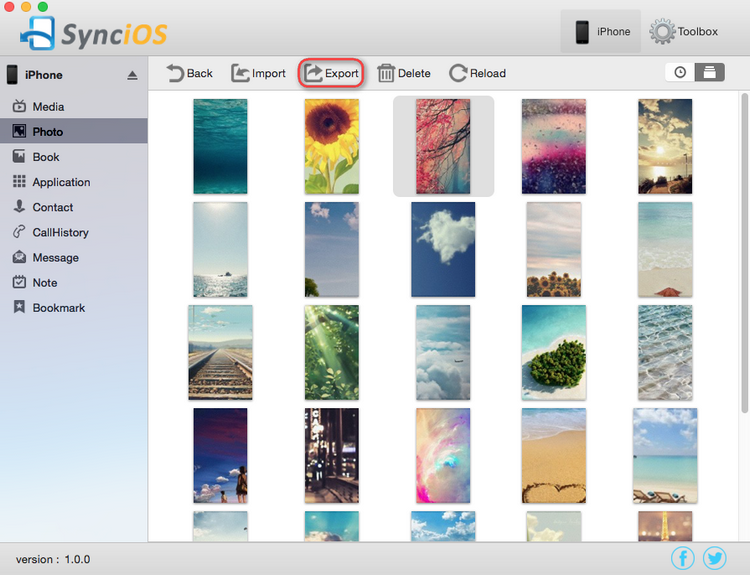Image resolution: width=750 pixels, height=575 pixels.
Task: Select the blue sky with tree photo
Action: point(331,249)
